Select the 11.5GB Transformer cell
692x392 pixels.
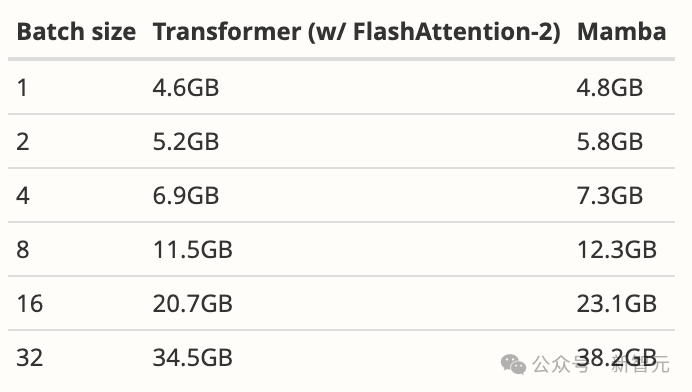(192, 250)
